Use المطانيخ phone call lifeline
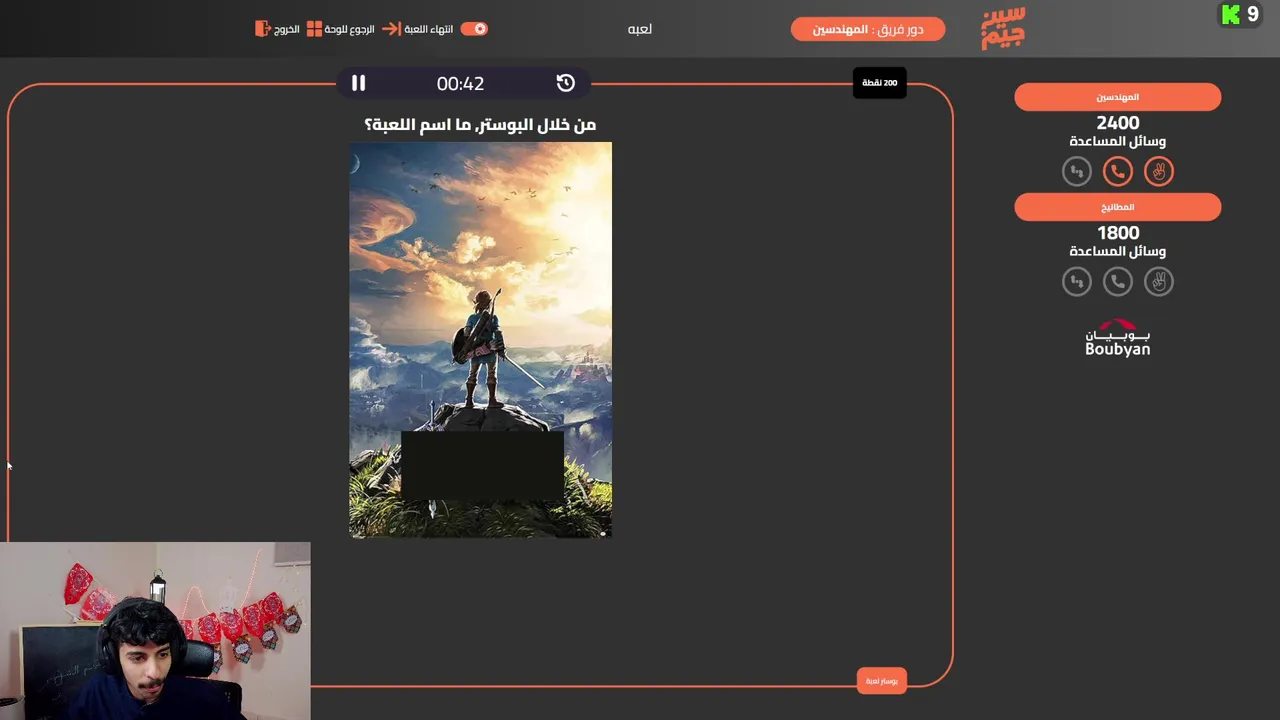Screen dimensions: 1280x720 [1118, 281]
